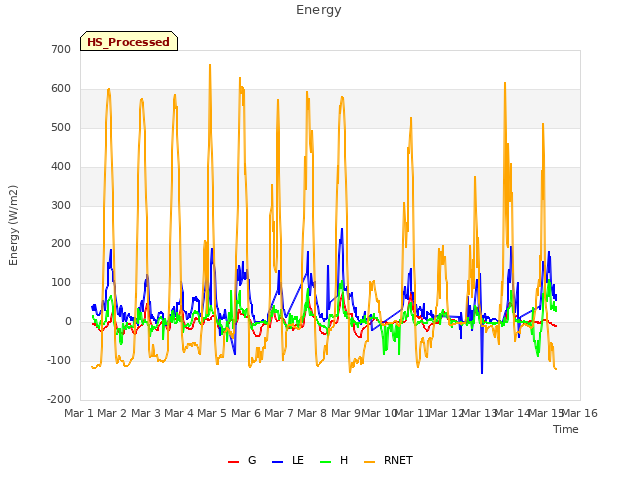Toggle the G series legend entry
The image size is (640, 480).
(242, 460)
